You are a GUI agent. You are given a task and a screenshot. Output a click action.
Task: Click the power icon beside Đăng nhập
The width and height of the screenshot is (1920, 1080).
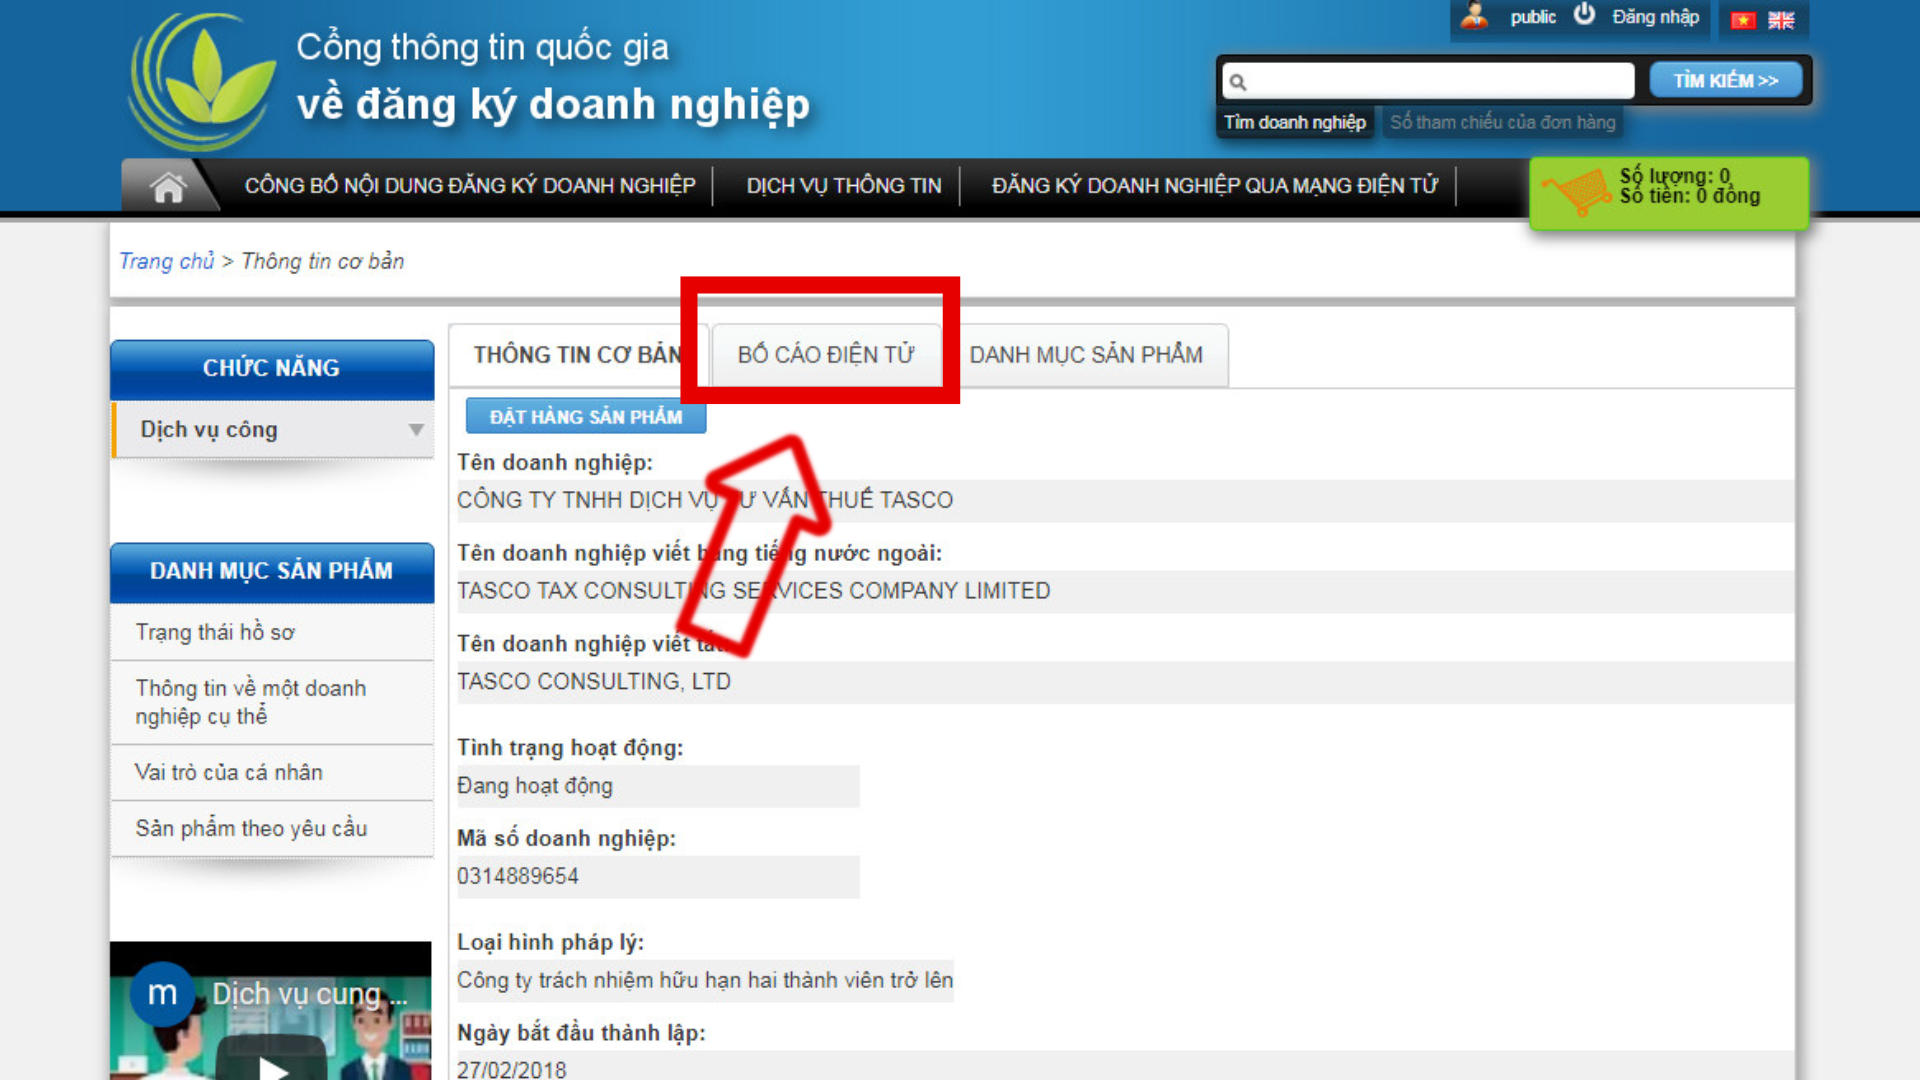point(1584,15)
